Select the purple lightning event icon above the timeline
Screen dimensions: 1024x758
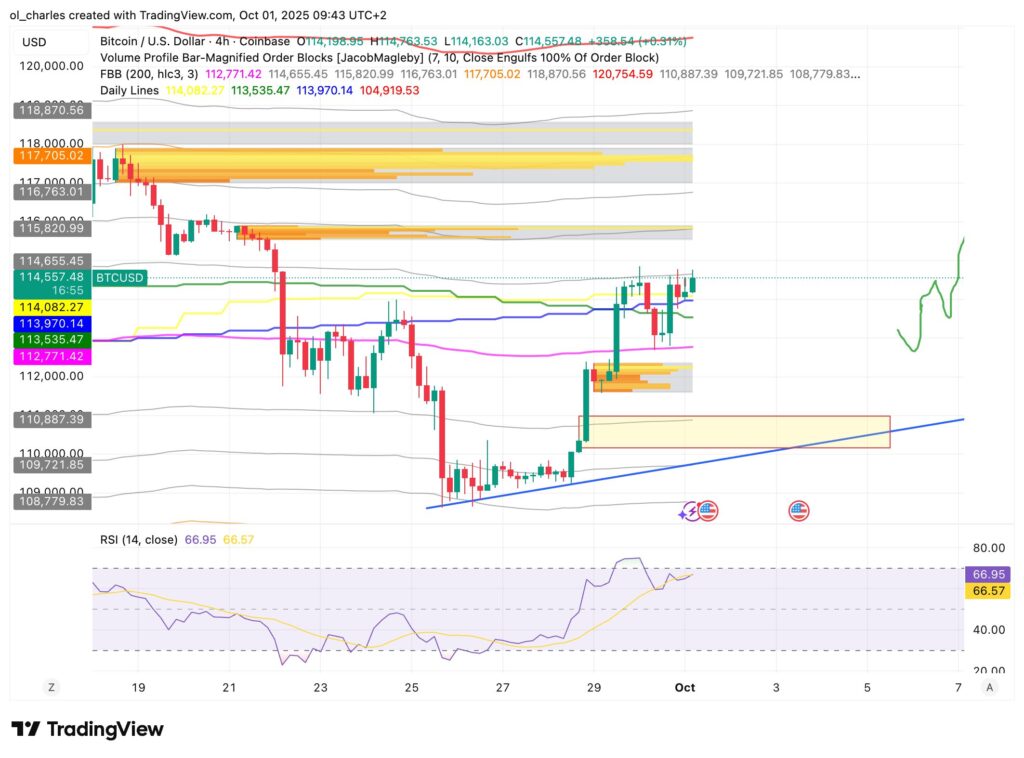pyautogui.click(x=688, y=510)
